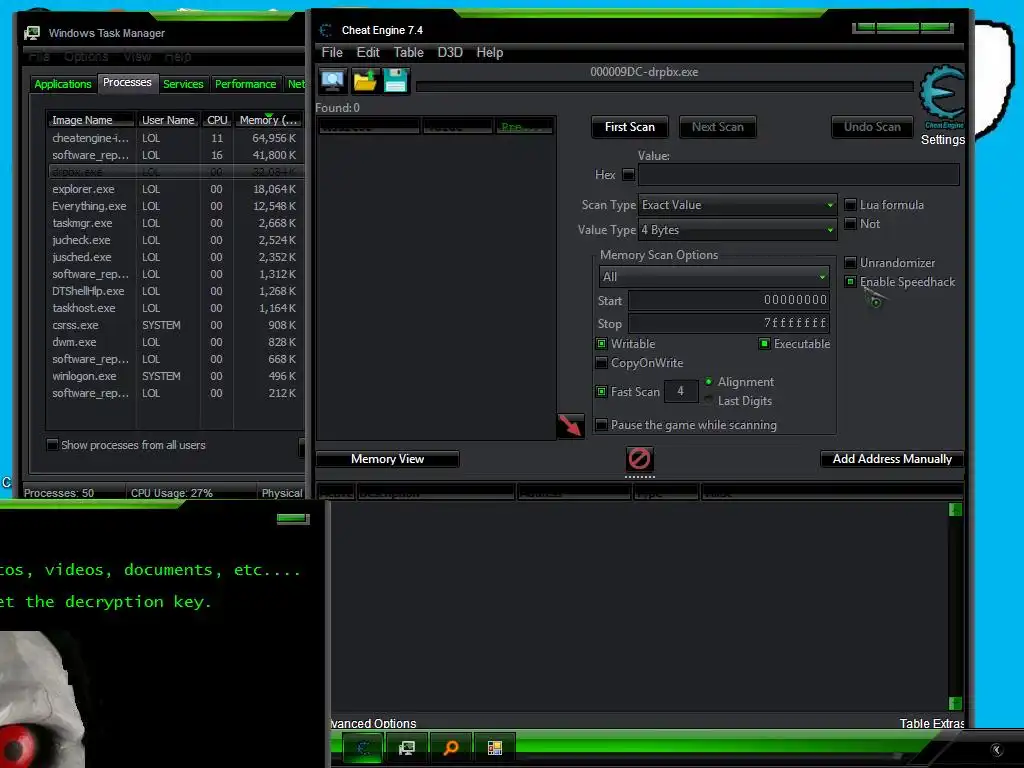The height and width of the screenshot is (768, 1024).
Task: Open the Edit menu in Cheat Engine
Action: click(368, 52)
